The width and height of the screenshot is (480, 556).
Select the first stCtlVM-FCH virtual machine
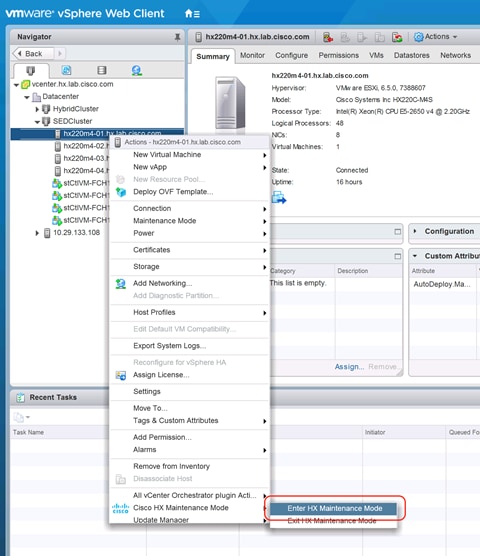[x=81, y=183]
